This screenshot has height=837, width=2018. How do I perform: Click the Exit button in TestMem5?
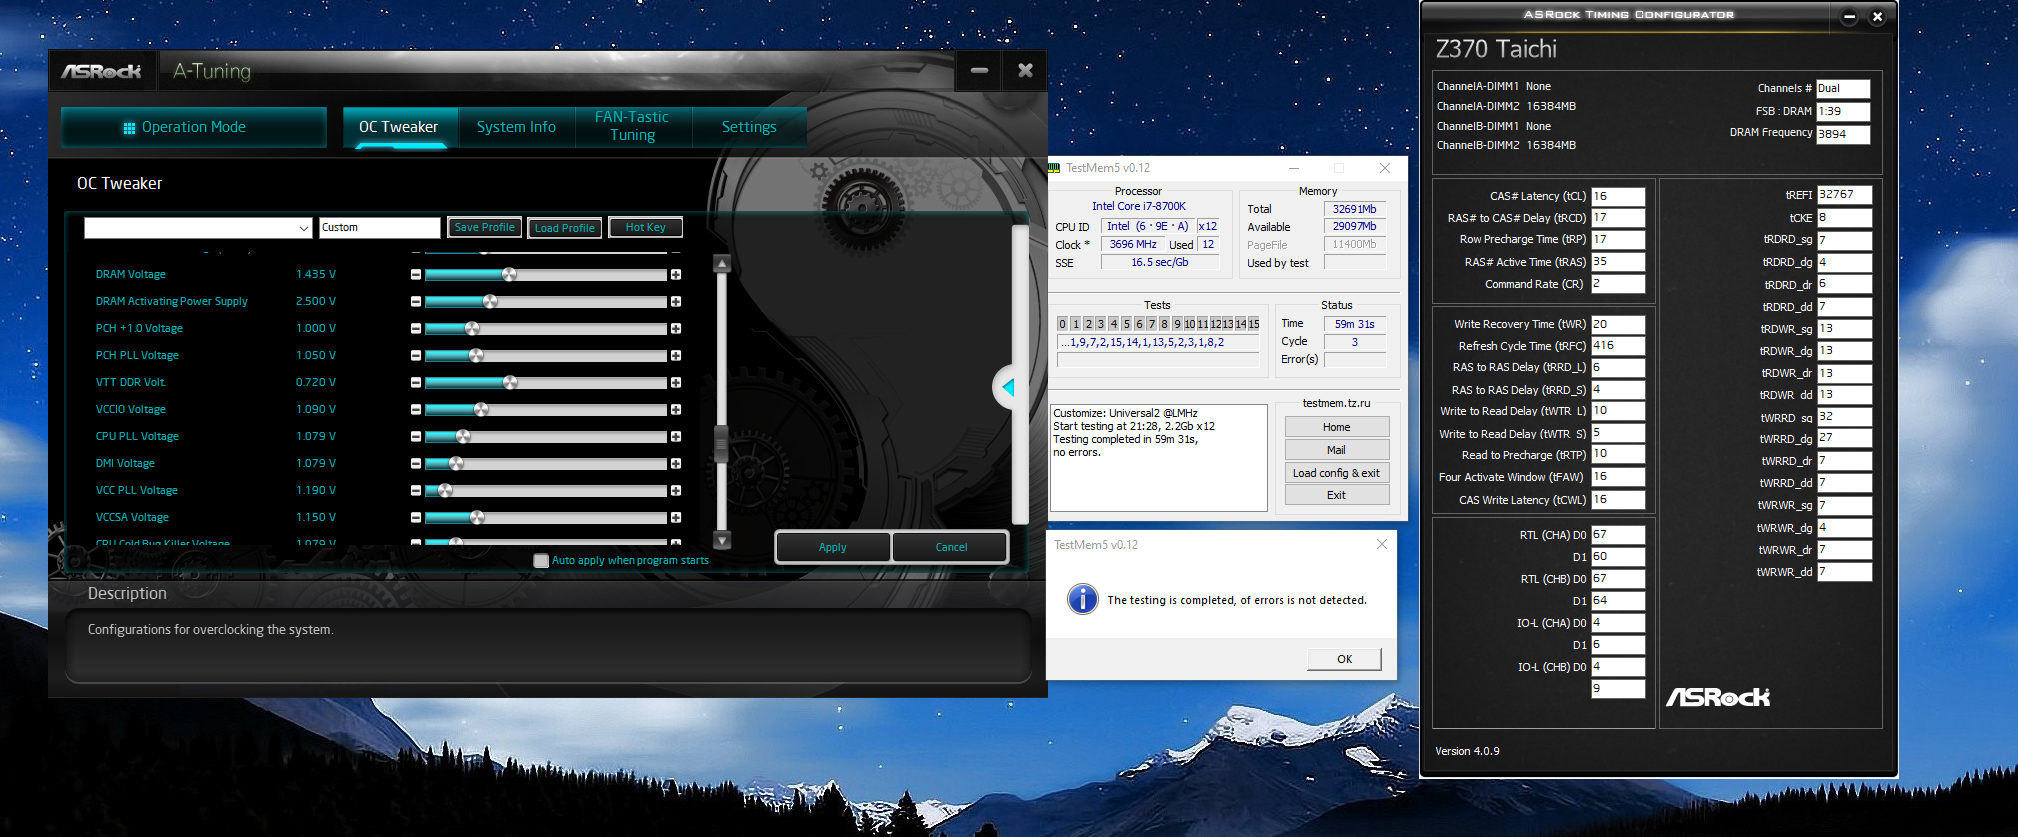click(1337, 495)
